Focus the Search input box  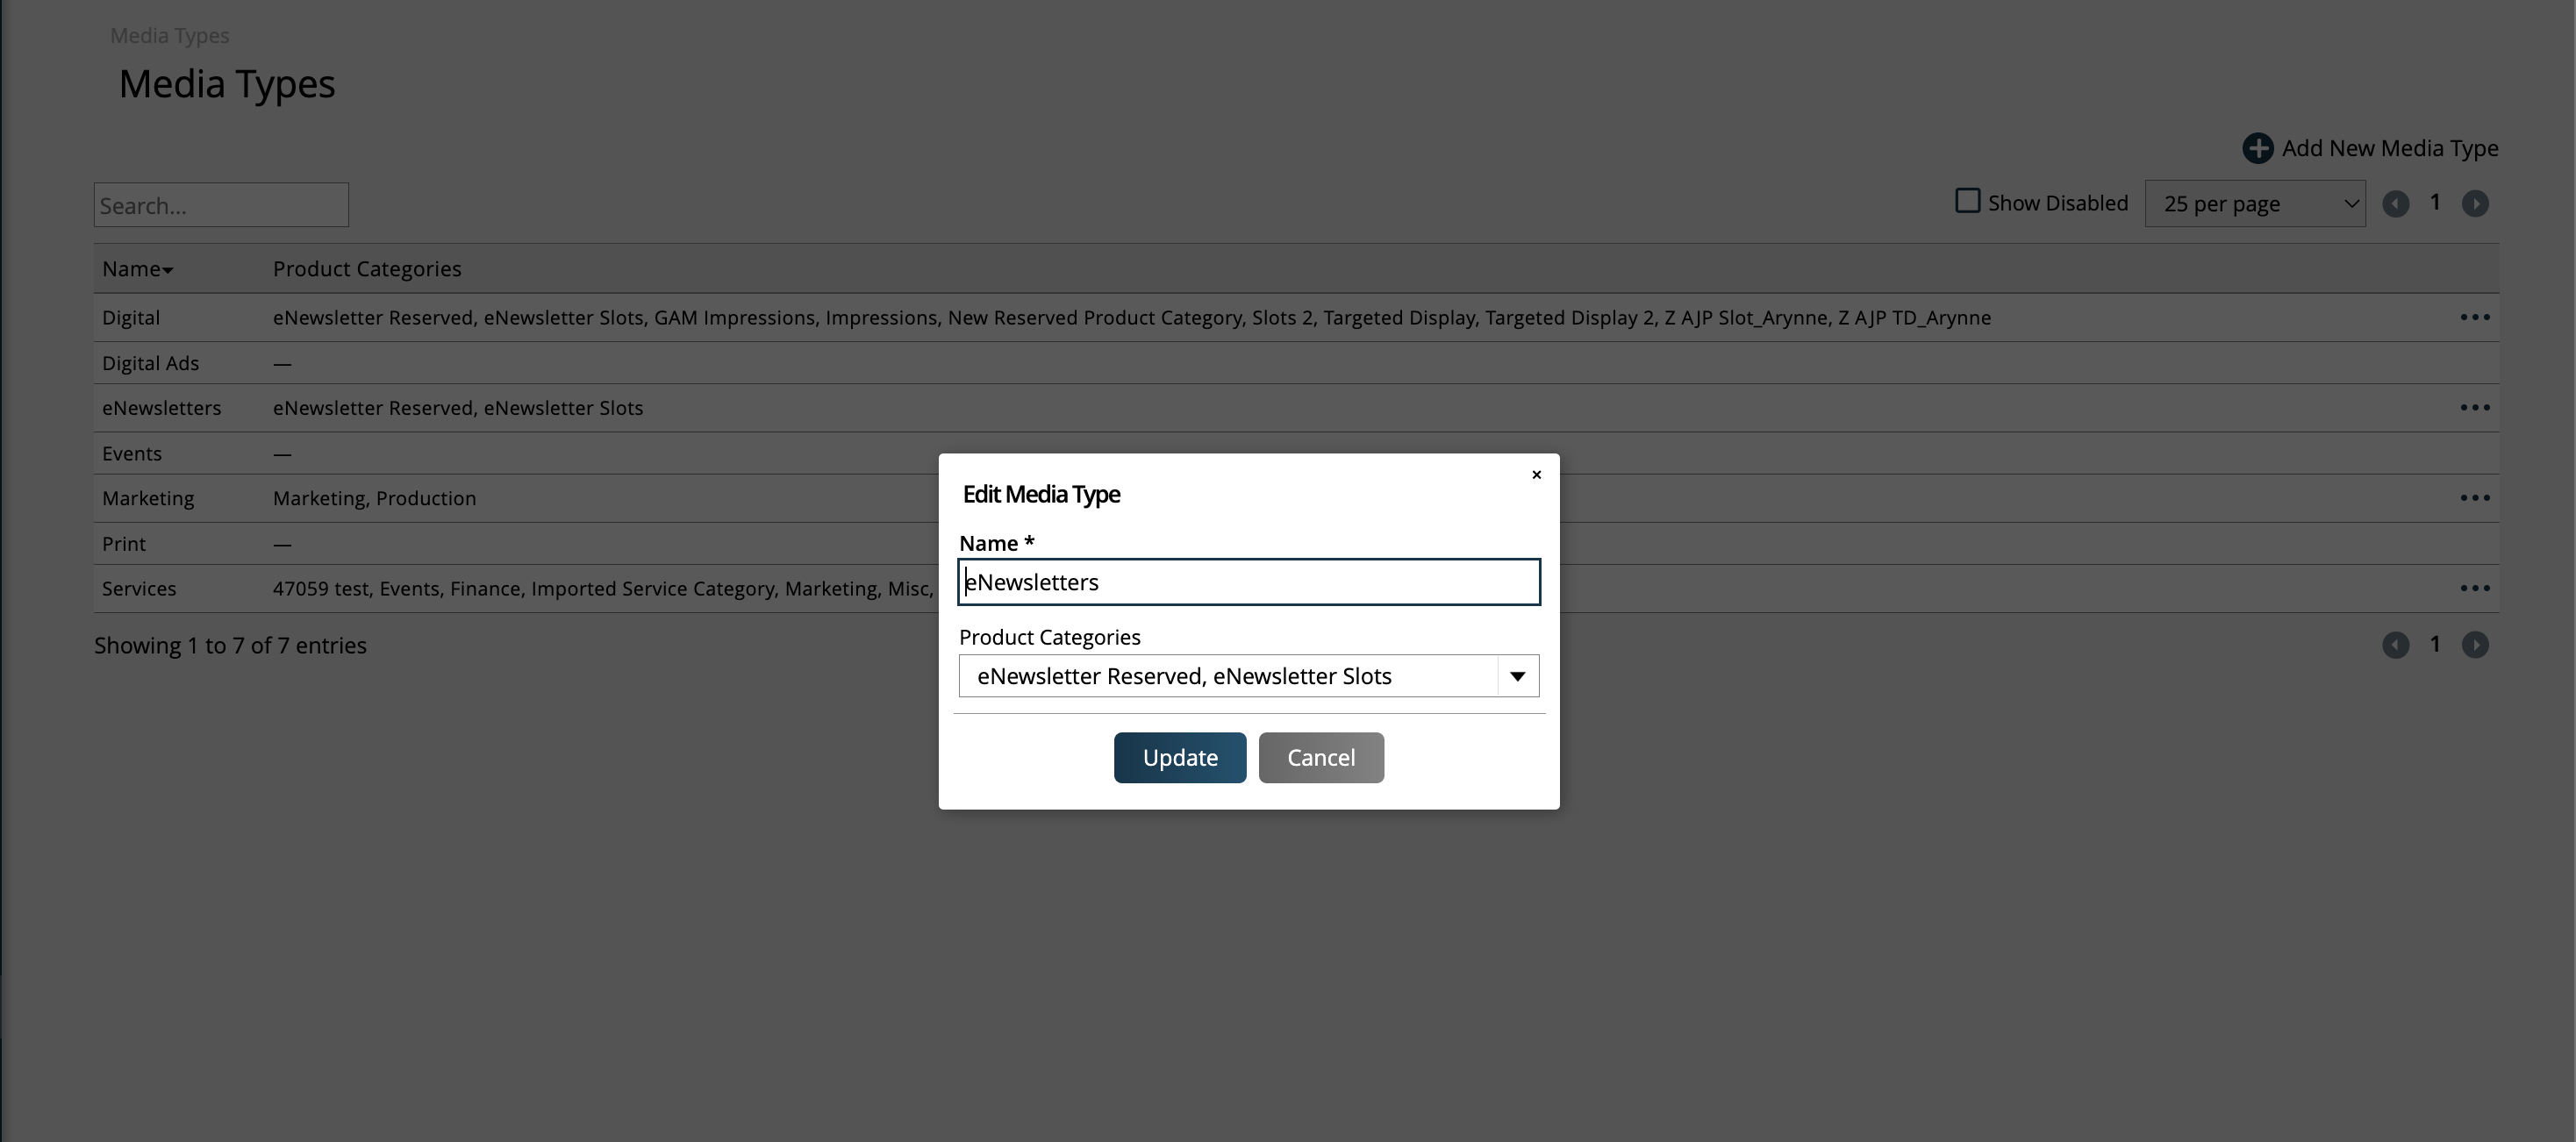tap(221, 205)
